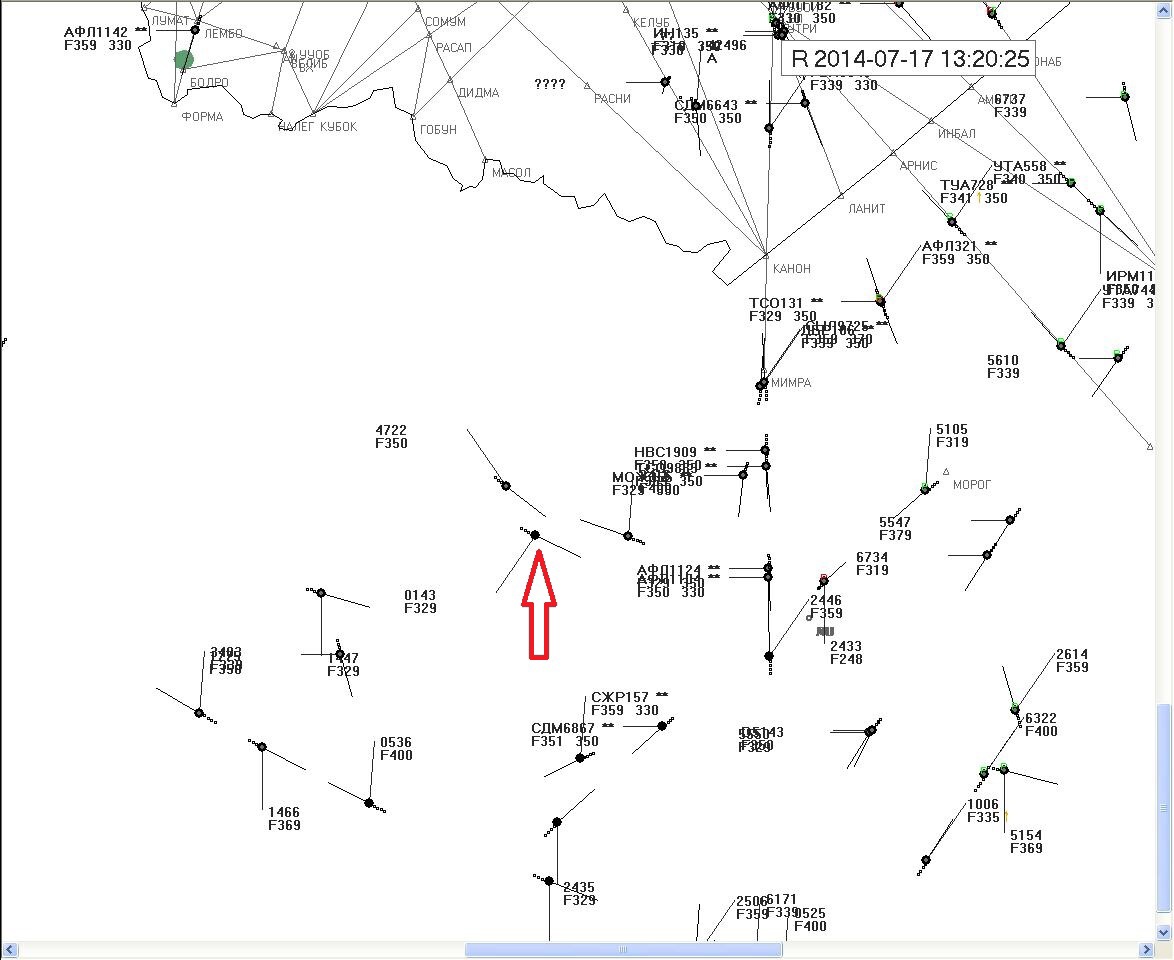The image size is (1174, 960).
Task: Click the R 2014-07-17 13:20:25 timestamp box
Action: (908, 58)
